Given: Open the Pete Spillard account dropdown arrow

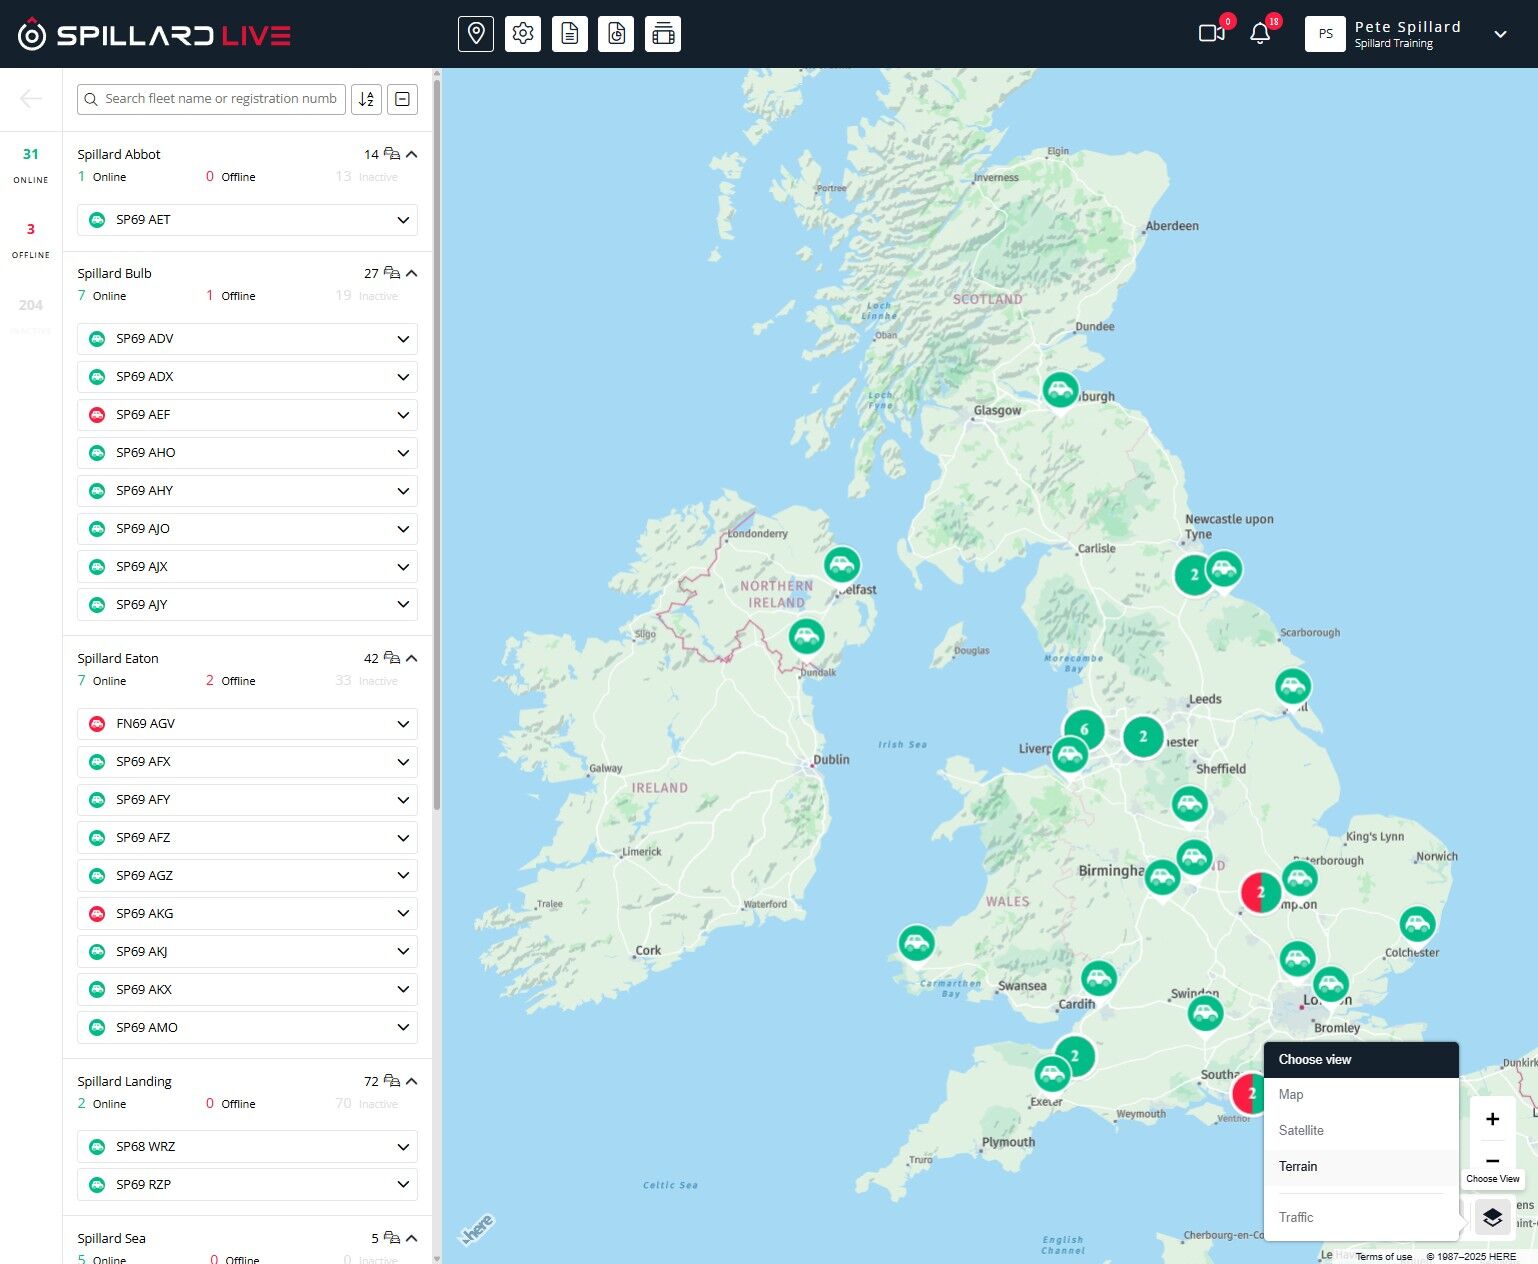Looking at the screenshot, I should [1500, 34].
